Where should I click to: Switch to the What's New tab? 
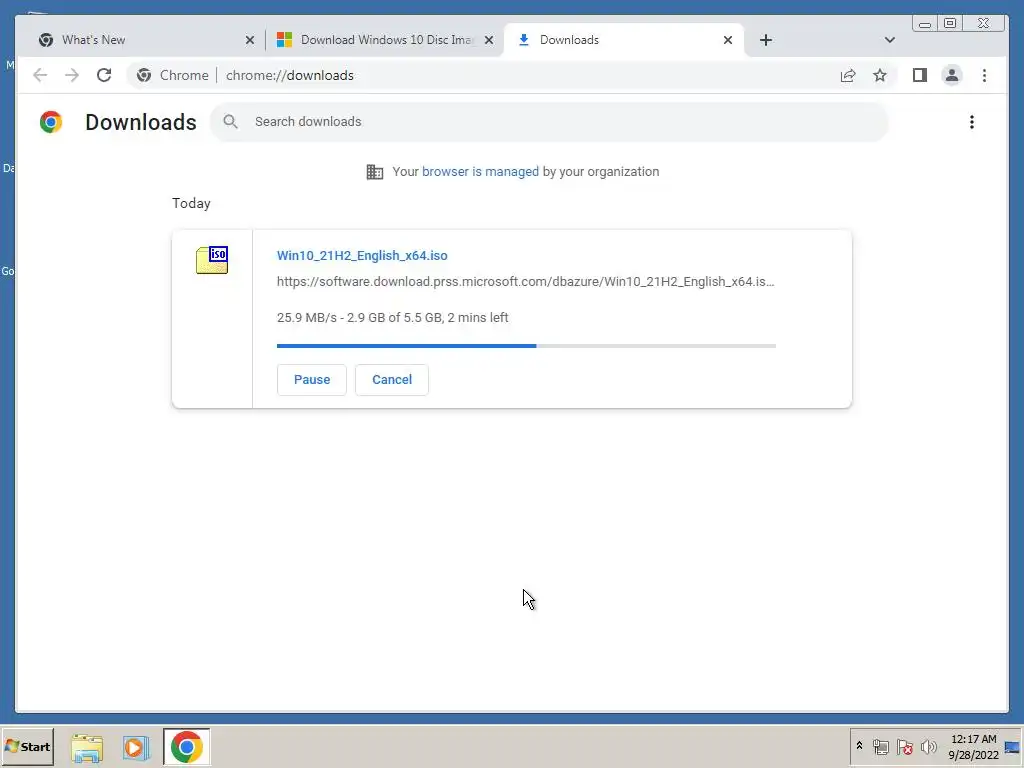(x=145, y=40)
